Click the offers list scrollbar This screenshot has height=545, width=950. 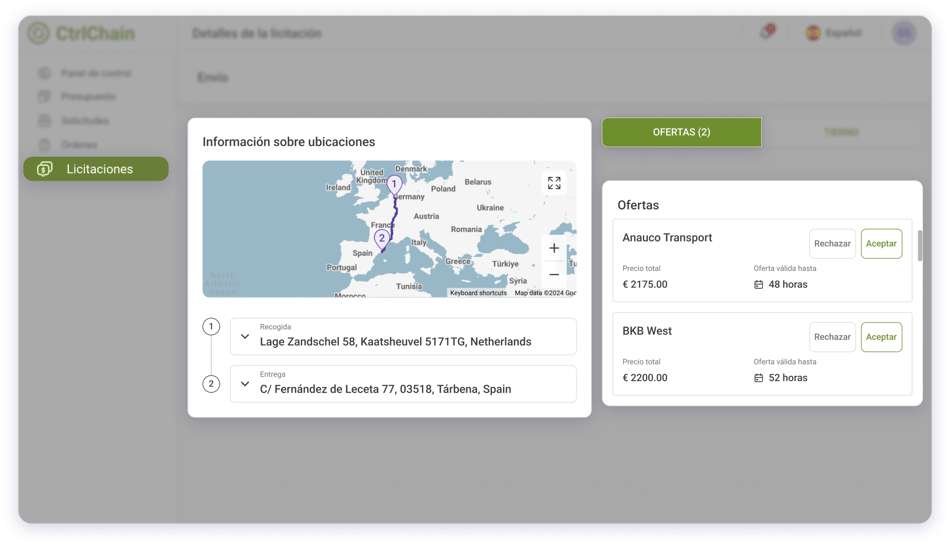919,245
